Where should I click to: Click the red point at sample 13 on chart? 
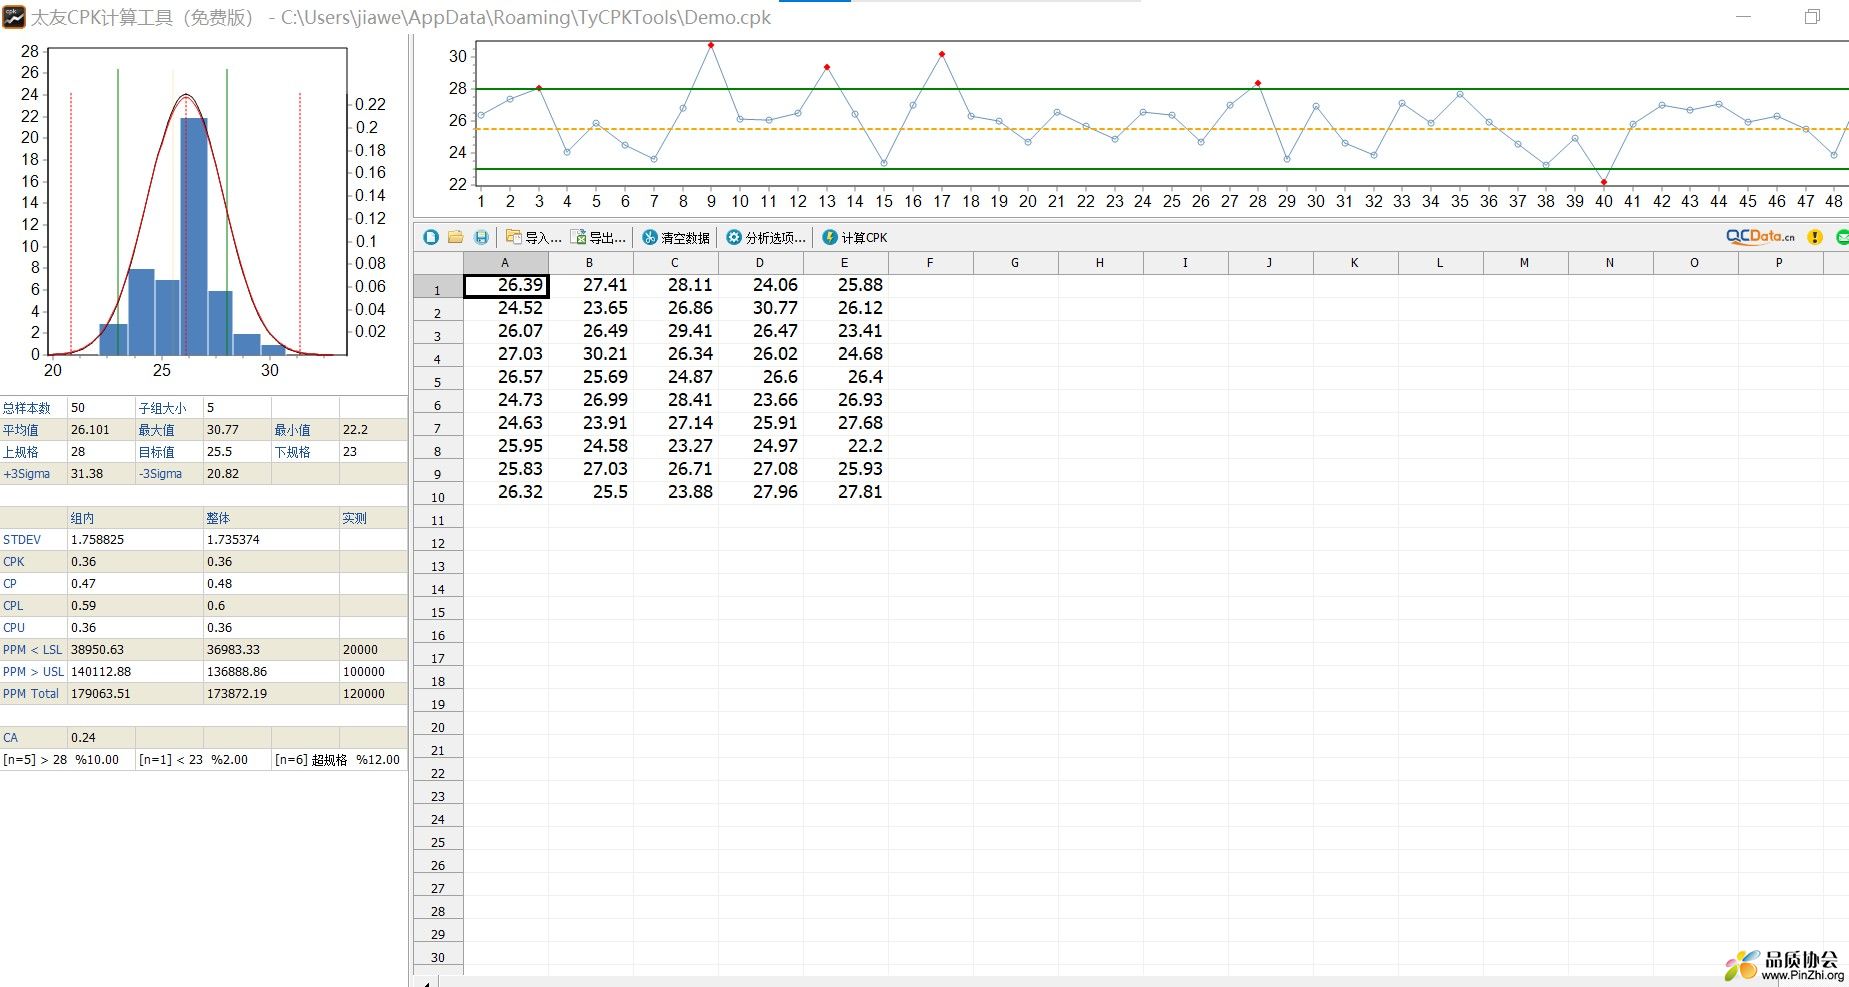coord(827,67)
